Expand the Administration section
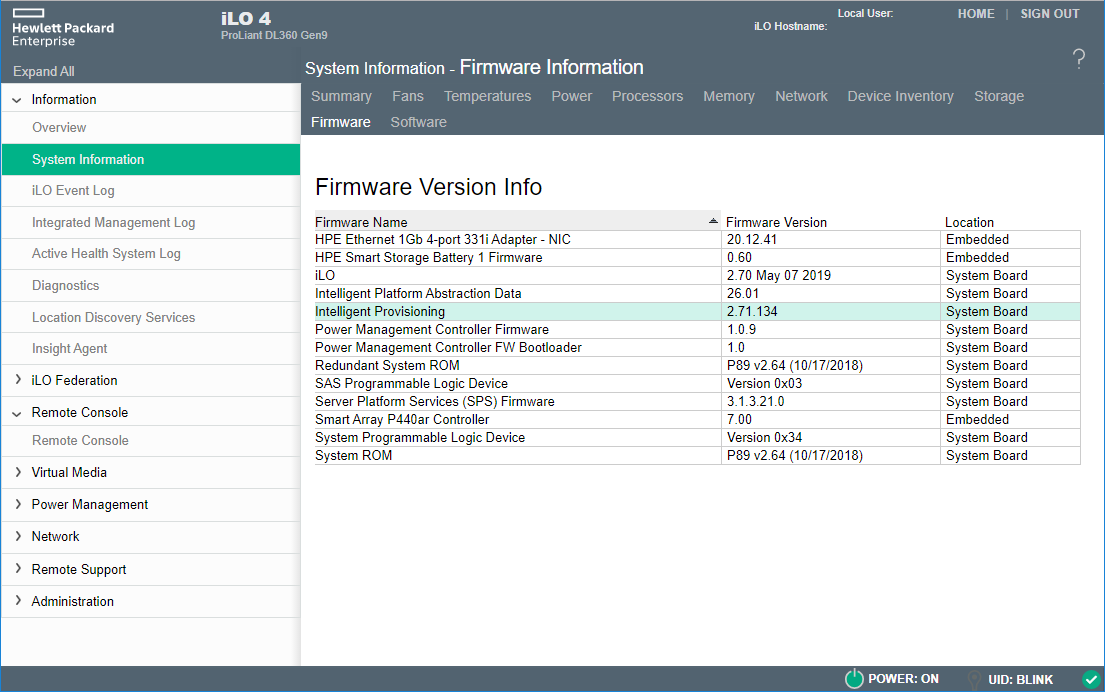Viewport: 1105px width, 692px height. 72,601
